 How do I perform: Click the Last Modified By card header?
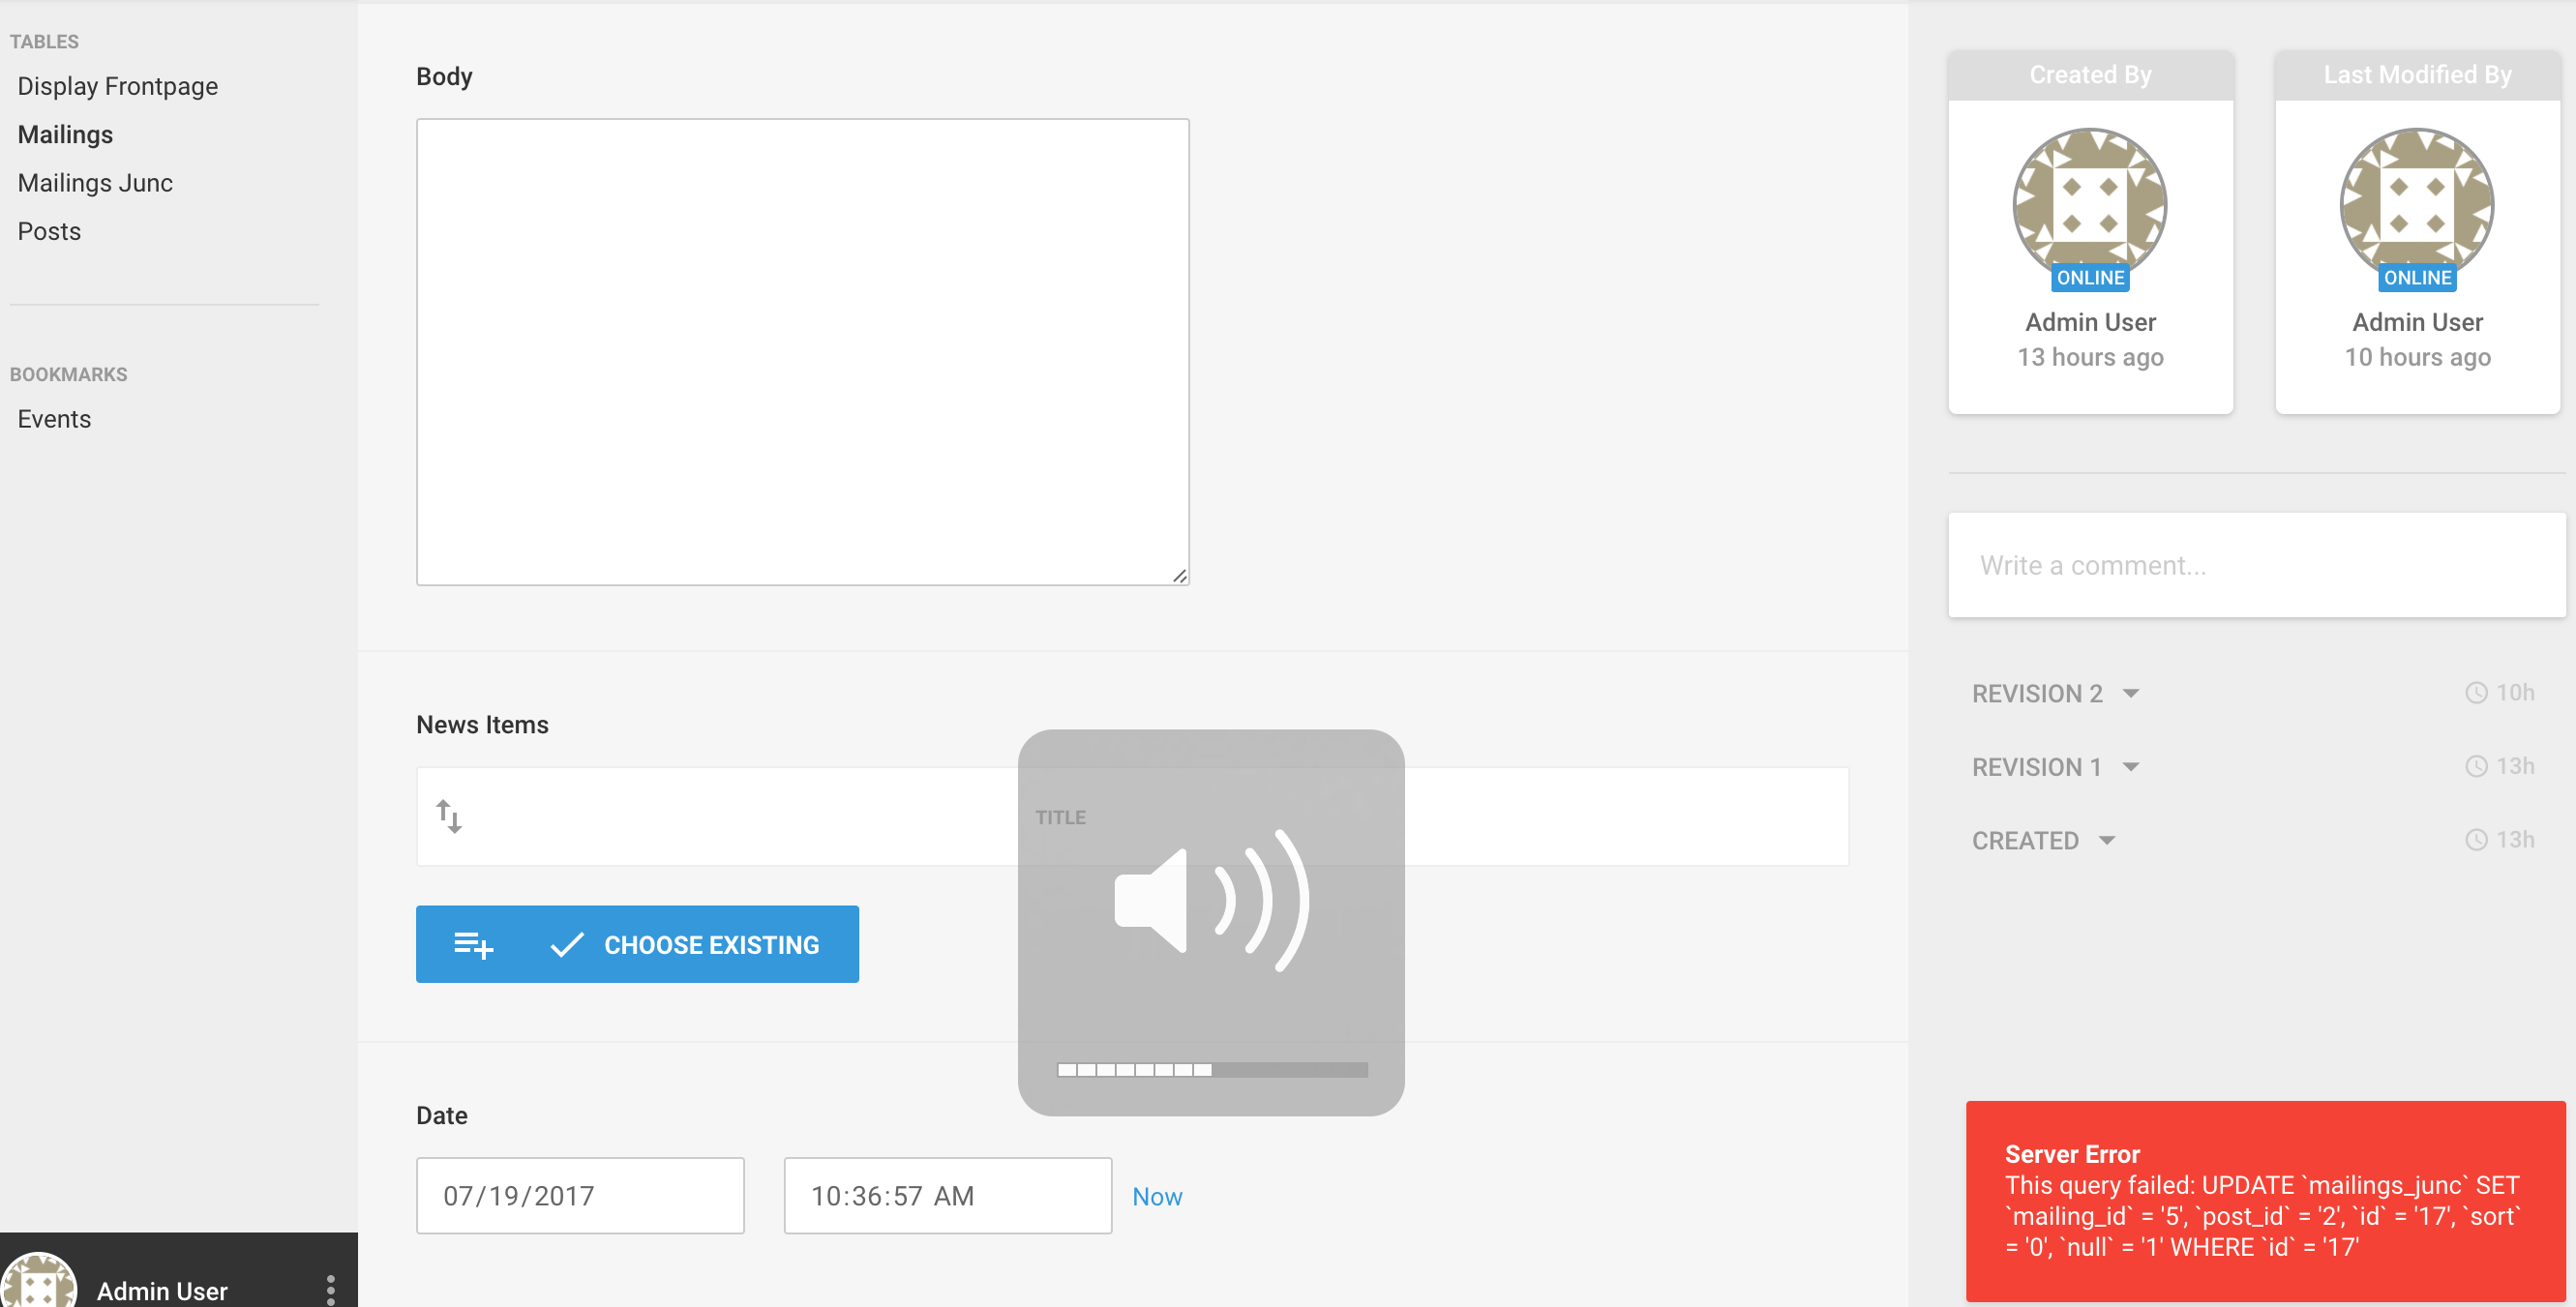(x=2416, y=75)
